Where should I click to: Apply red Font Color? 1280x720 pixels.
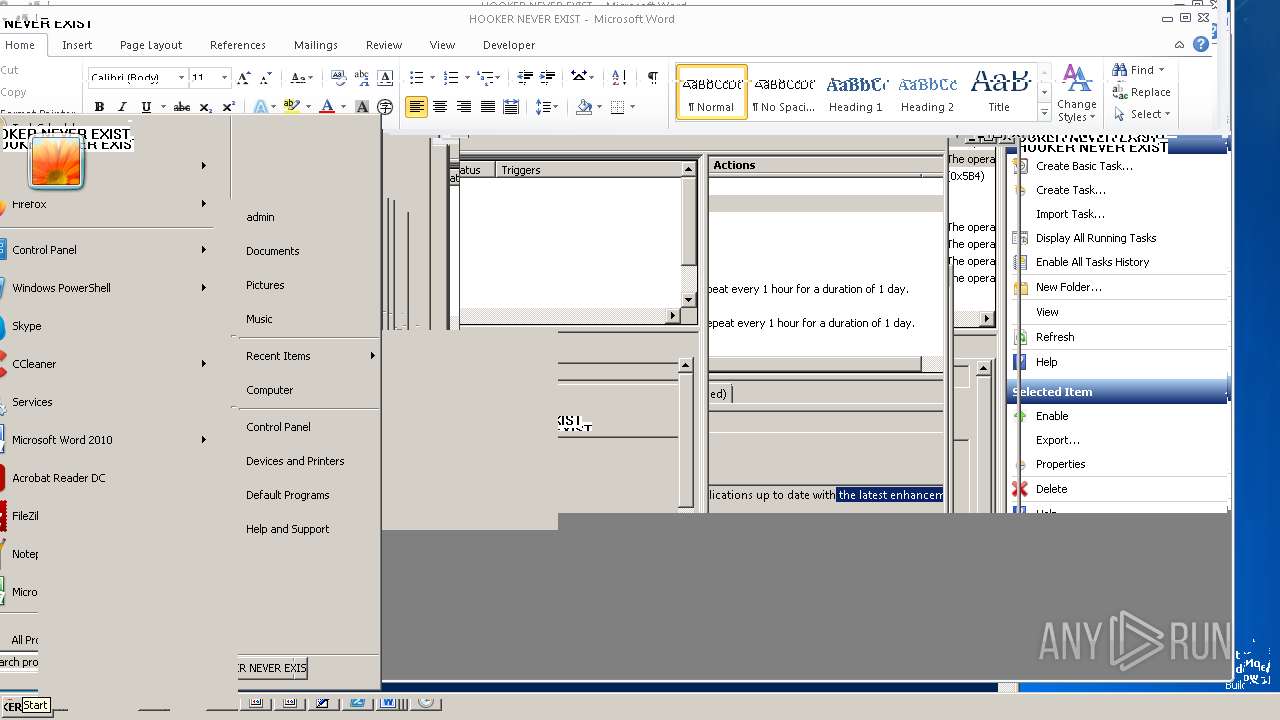[x=326, y=107]
